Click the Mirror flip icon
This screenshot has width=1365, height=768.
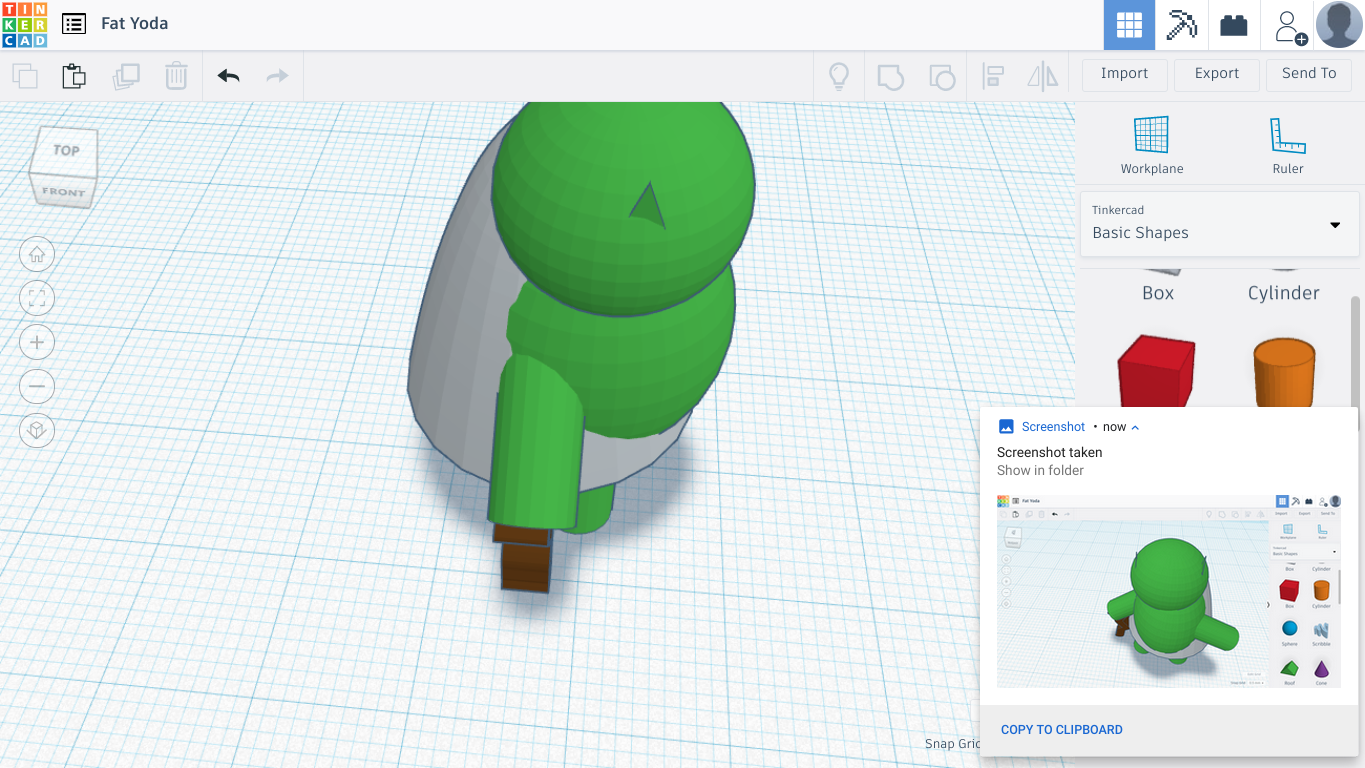(1043, 76)
